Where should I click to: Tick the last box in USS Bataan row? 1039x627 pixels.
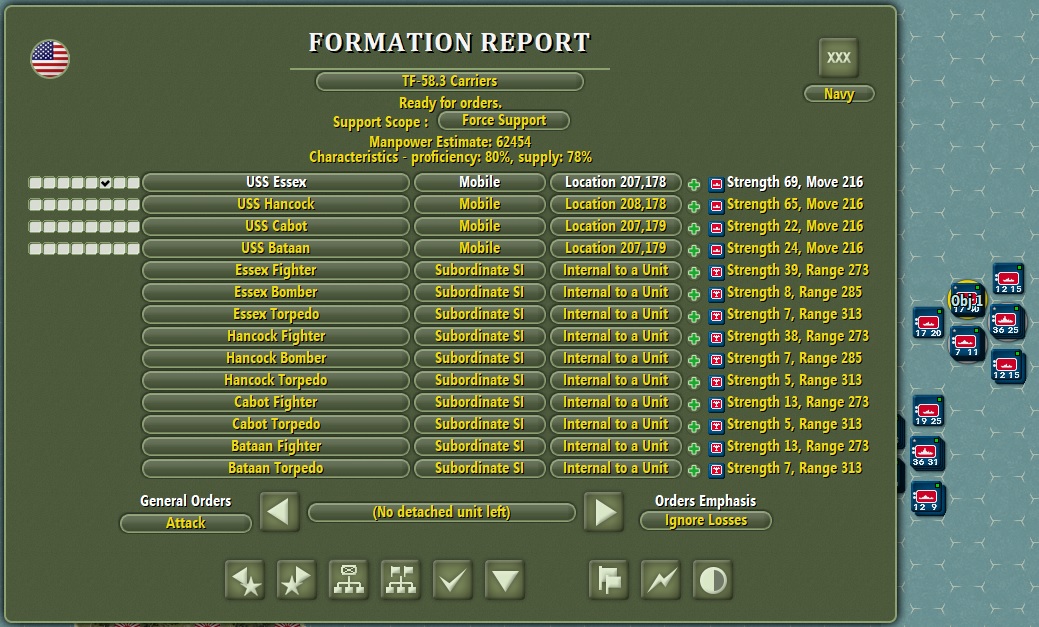[133, 249]
